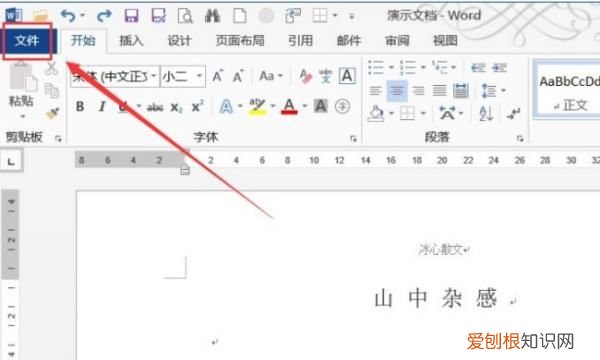Image resolution: width=600 pixels, height=360 pixels.
Task: Select Align Left paragraph alignment
Action: (x=375, y=91)
